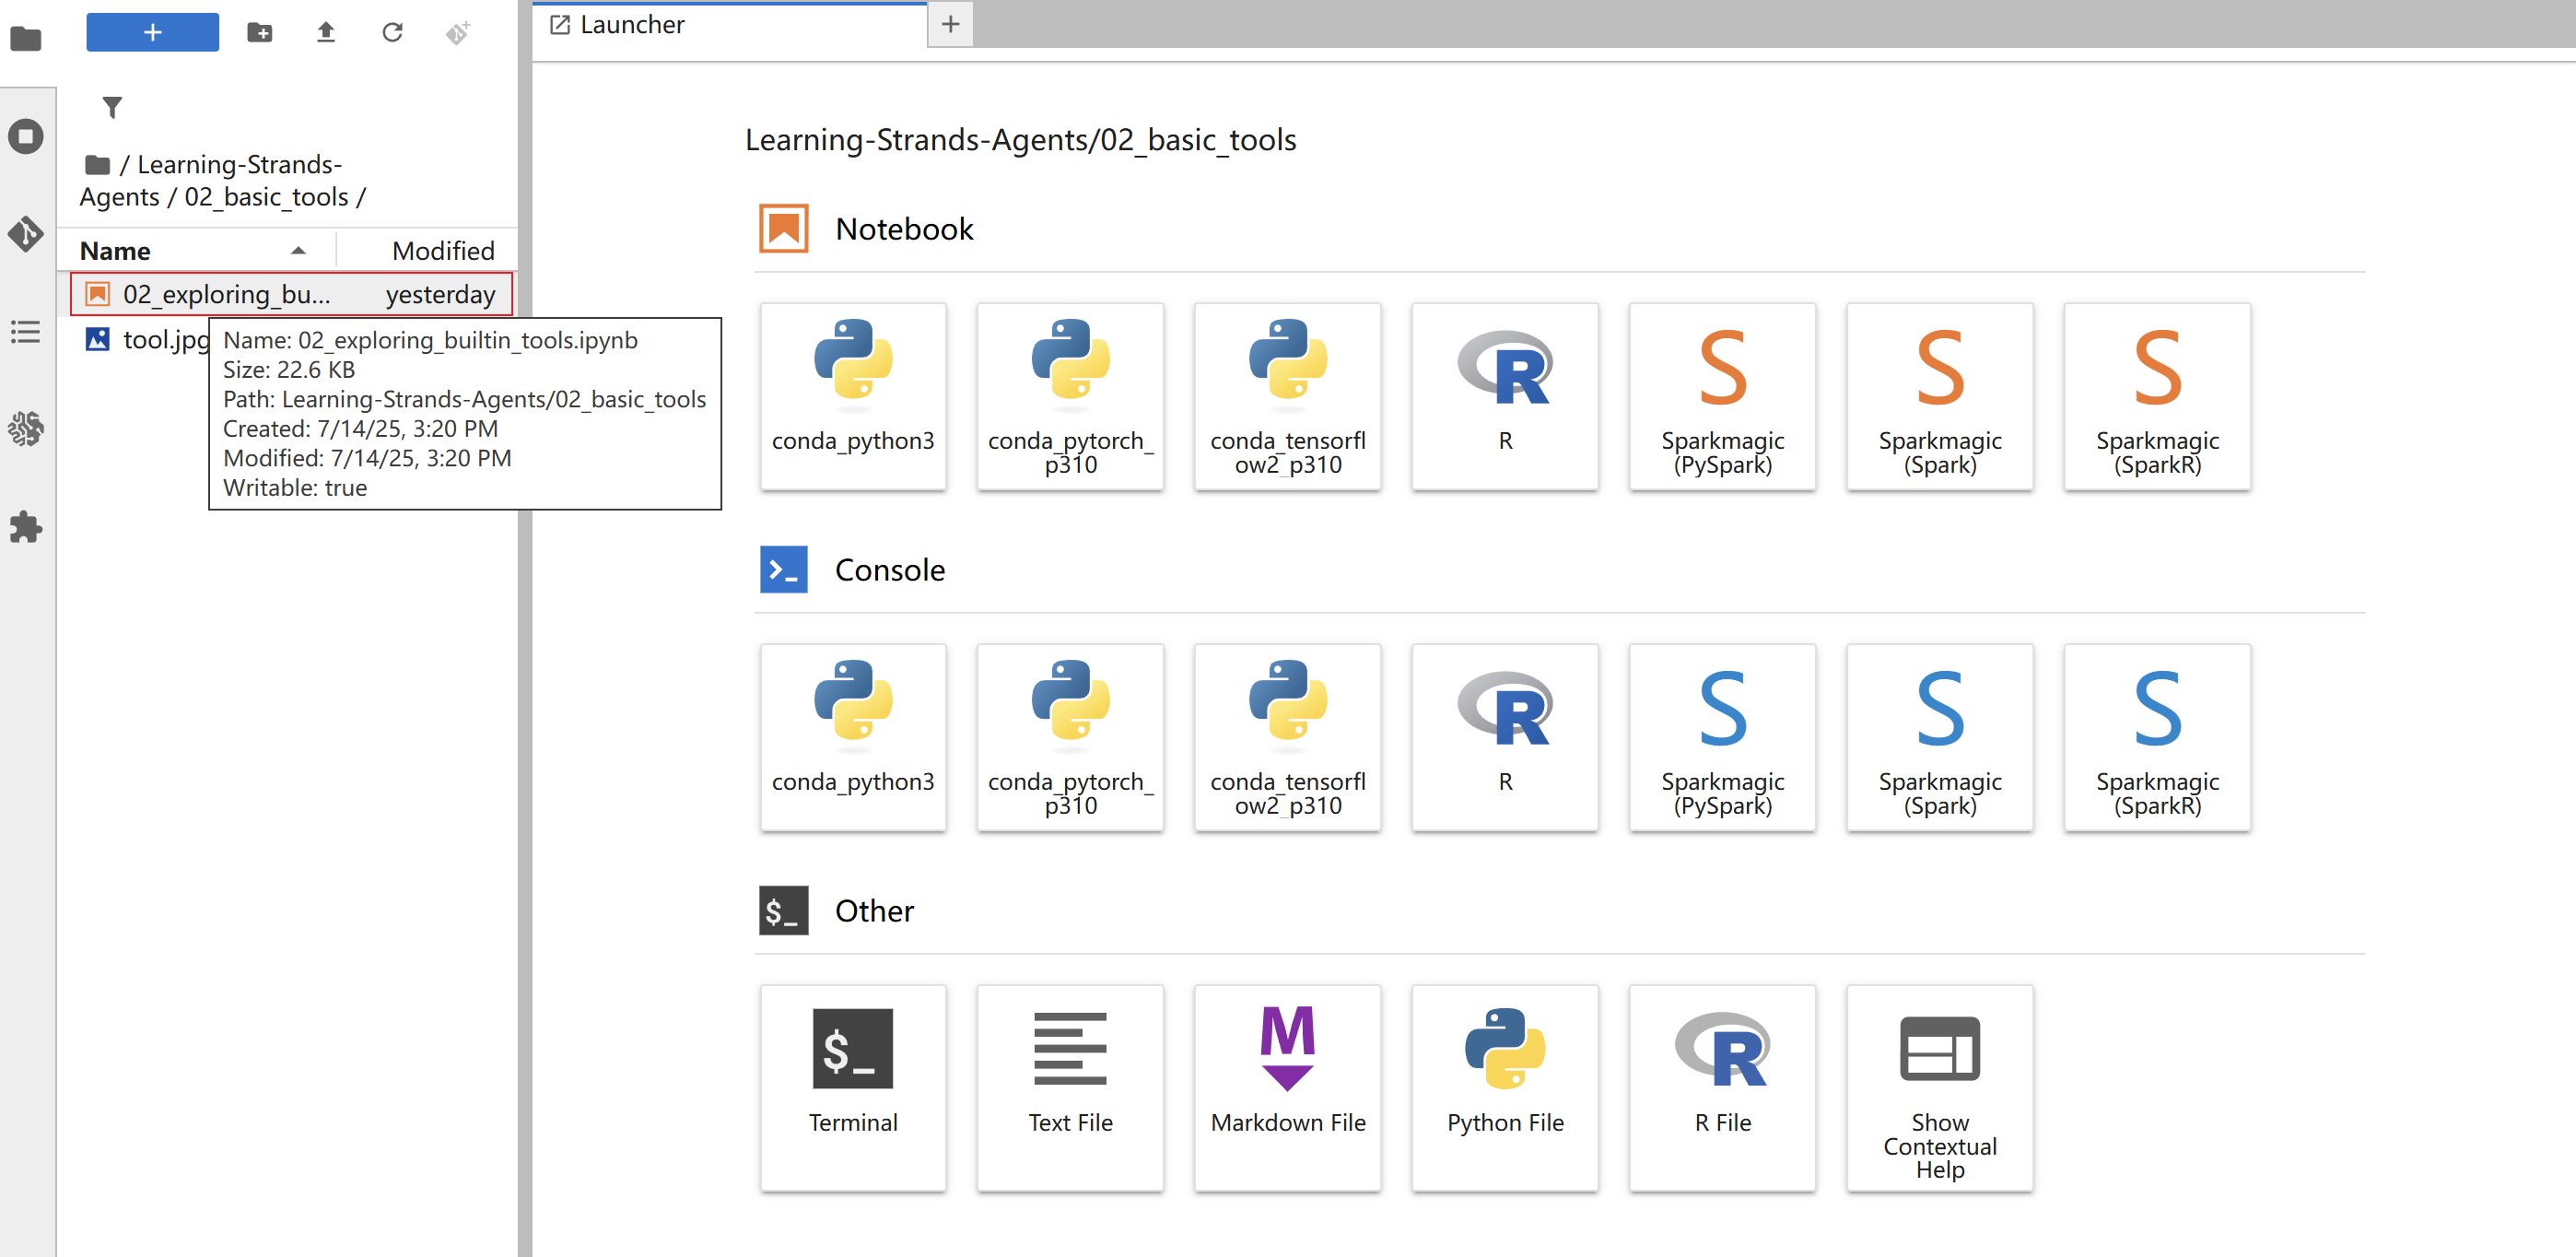2576x1257 pixels.
Task: Select the 02_exploring_builtin_tools notebook file
Action: [x=291, y=294]
